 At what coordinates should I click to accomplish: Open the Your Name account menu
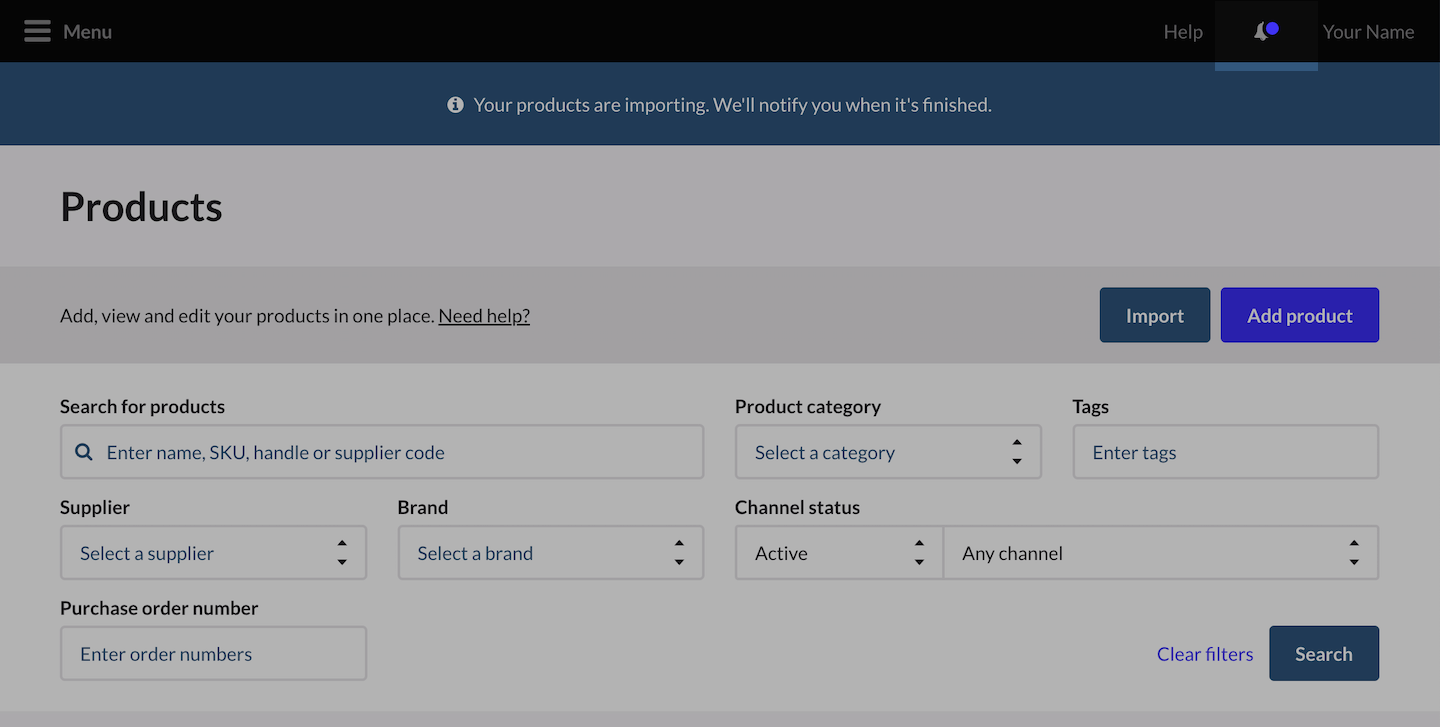1368,32
